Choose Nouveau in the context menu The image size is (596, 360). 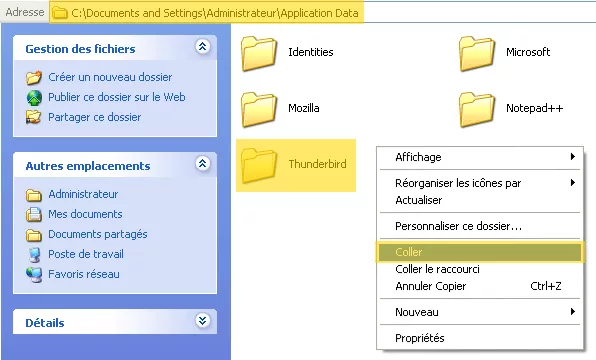click(480, 312)
